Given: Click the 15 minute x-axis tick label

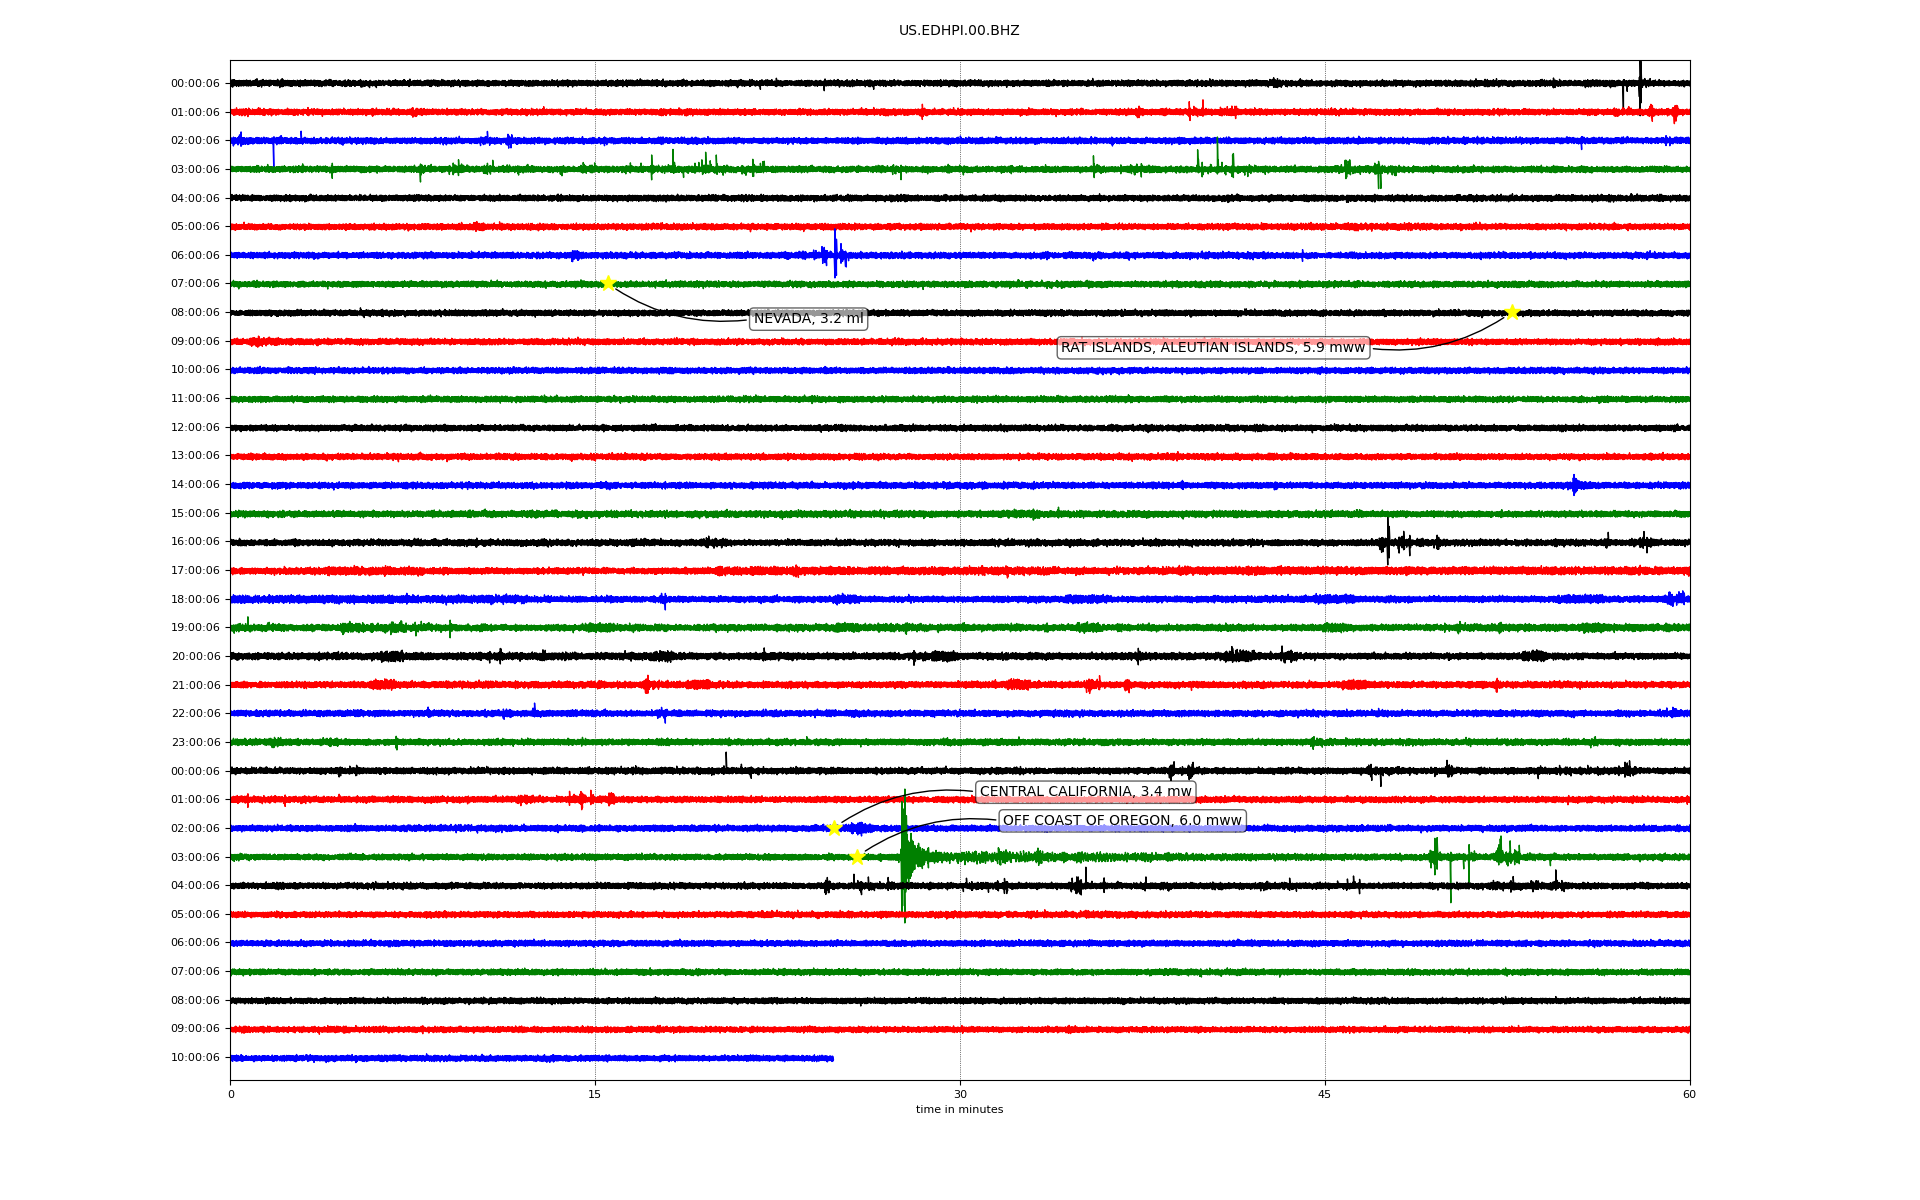Looking at the screenshot, I should pyautogui.click(x=595, y=1094).
